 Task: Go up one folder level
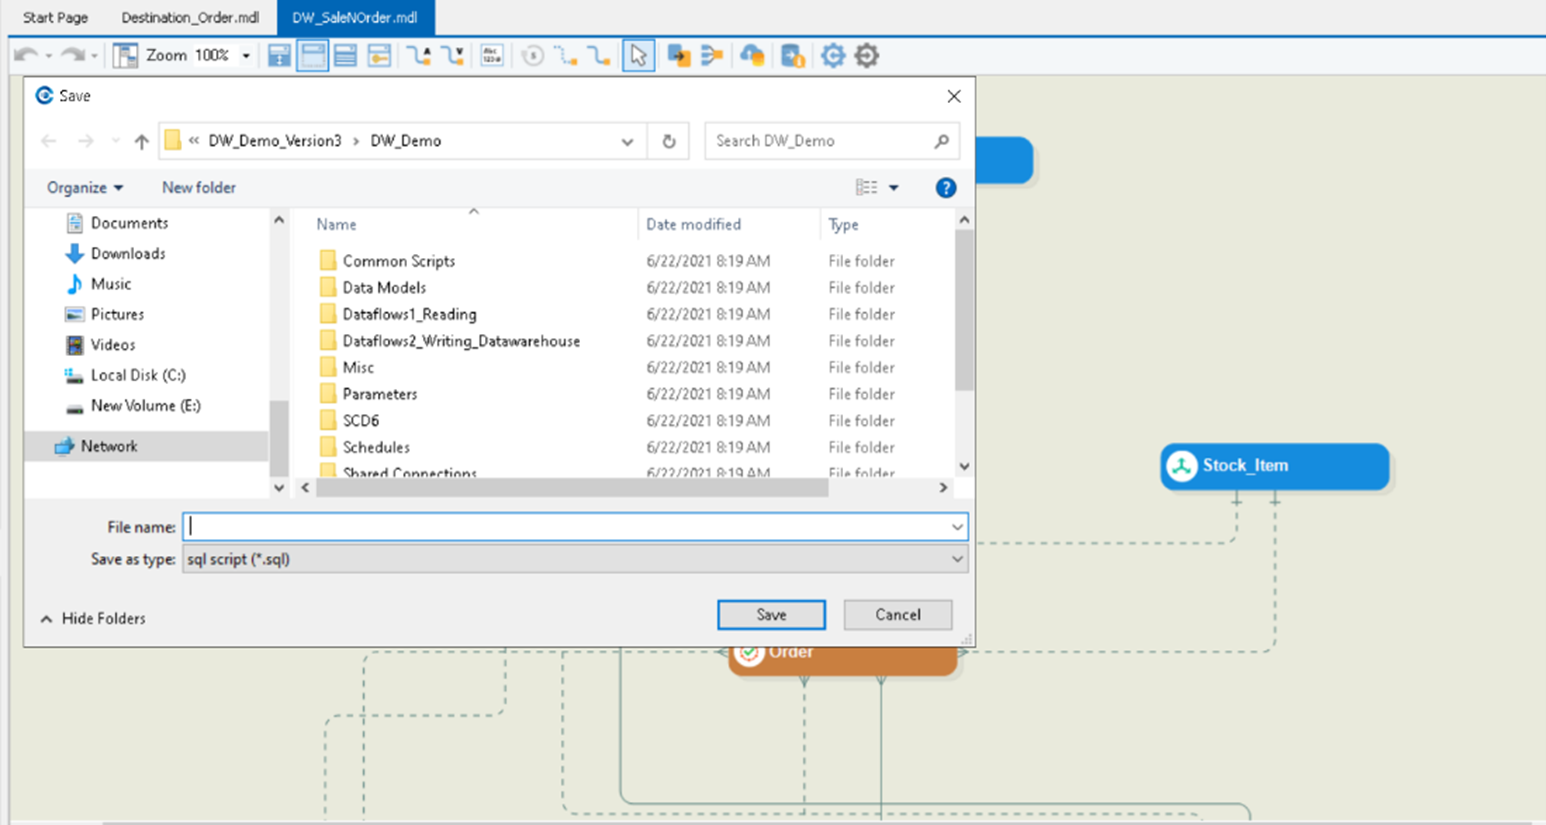tap(141, 141)
